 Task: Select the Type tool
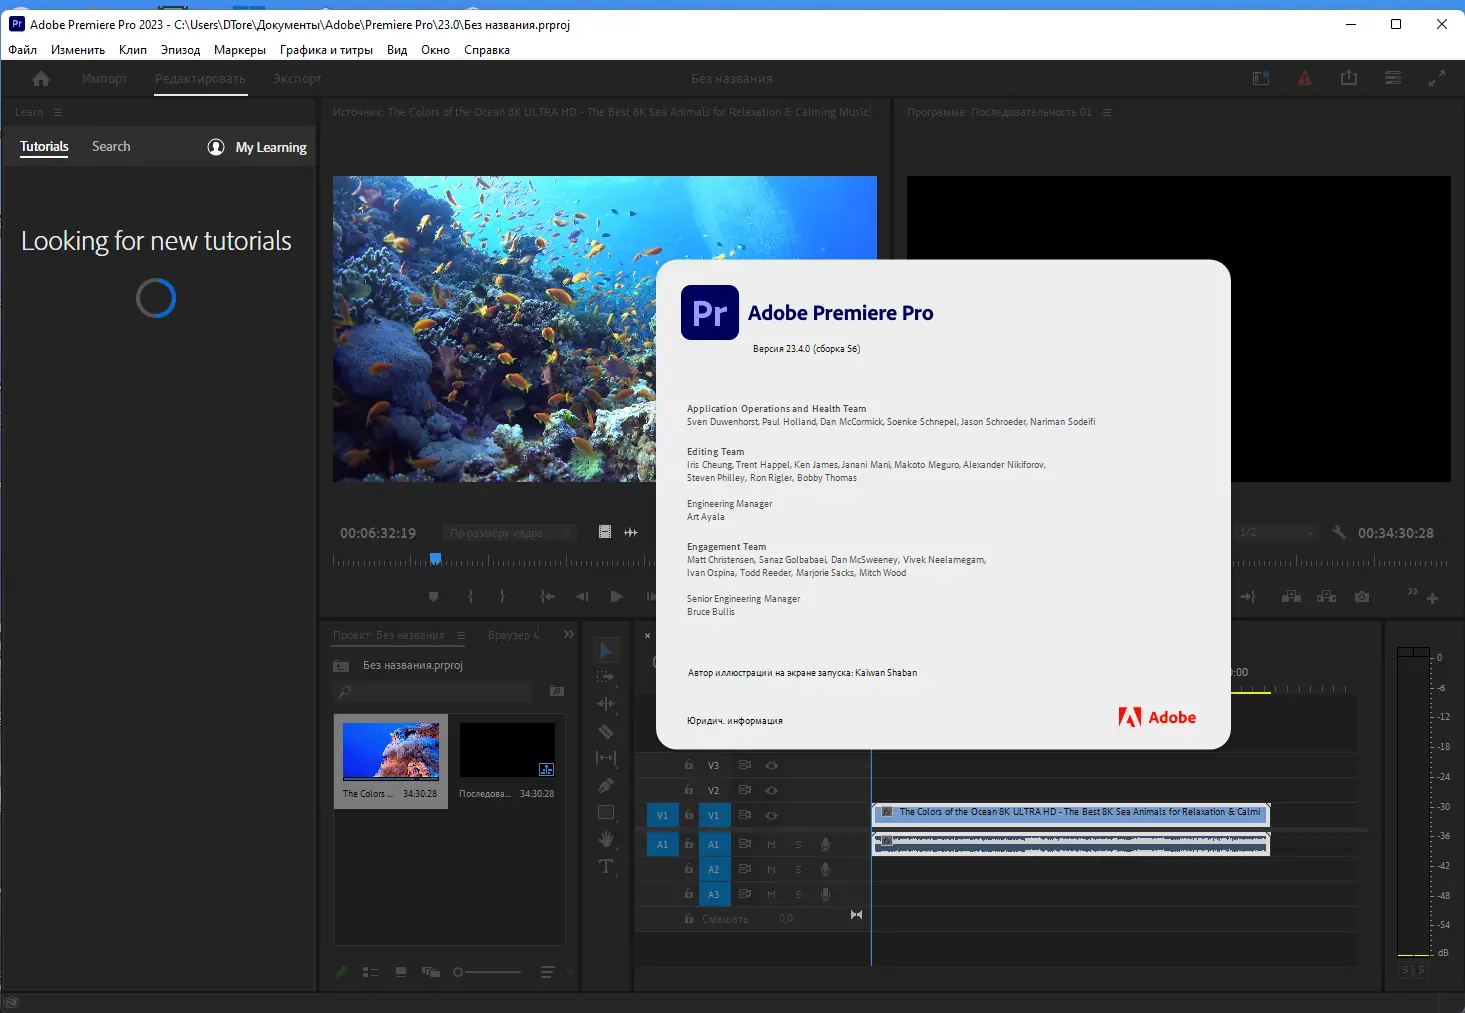pos(606,867)
